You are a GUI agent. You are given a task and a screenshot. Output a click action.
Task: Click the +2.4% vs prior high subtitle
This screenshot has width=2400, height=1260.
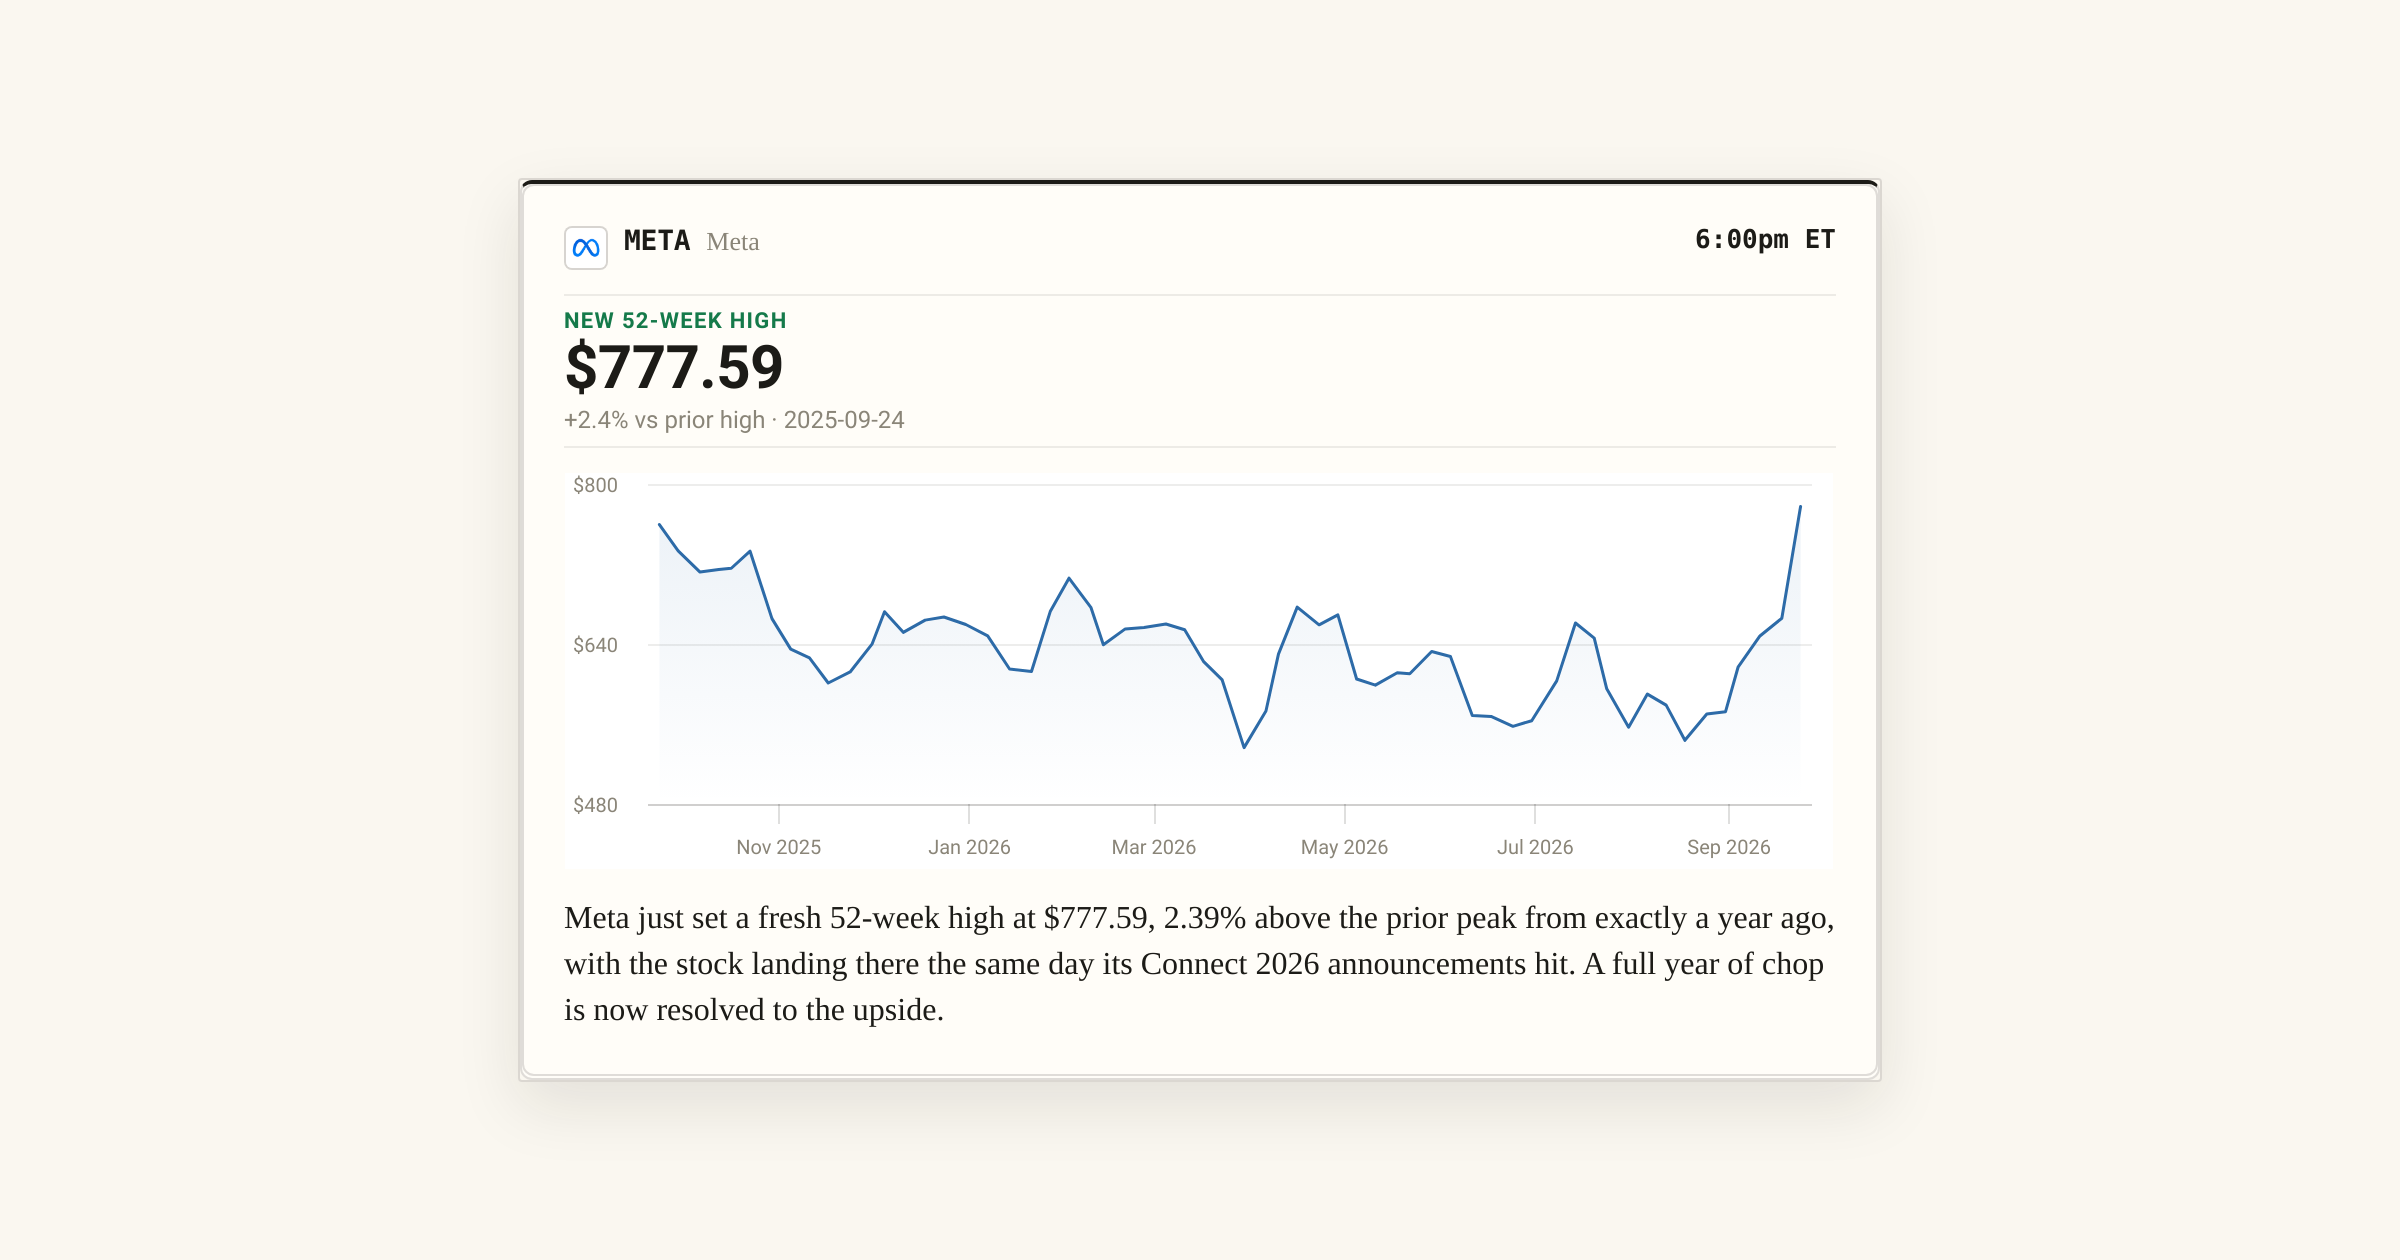[x=734, y=420]
